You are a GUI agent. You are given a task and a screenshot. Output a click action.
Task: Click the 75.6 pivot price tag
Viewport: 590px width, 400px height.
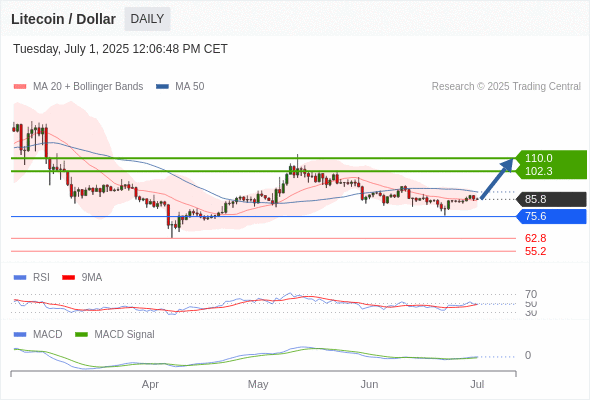(x=551, y=216)
